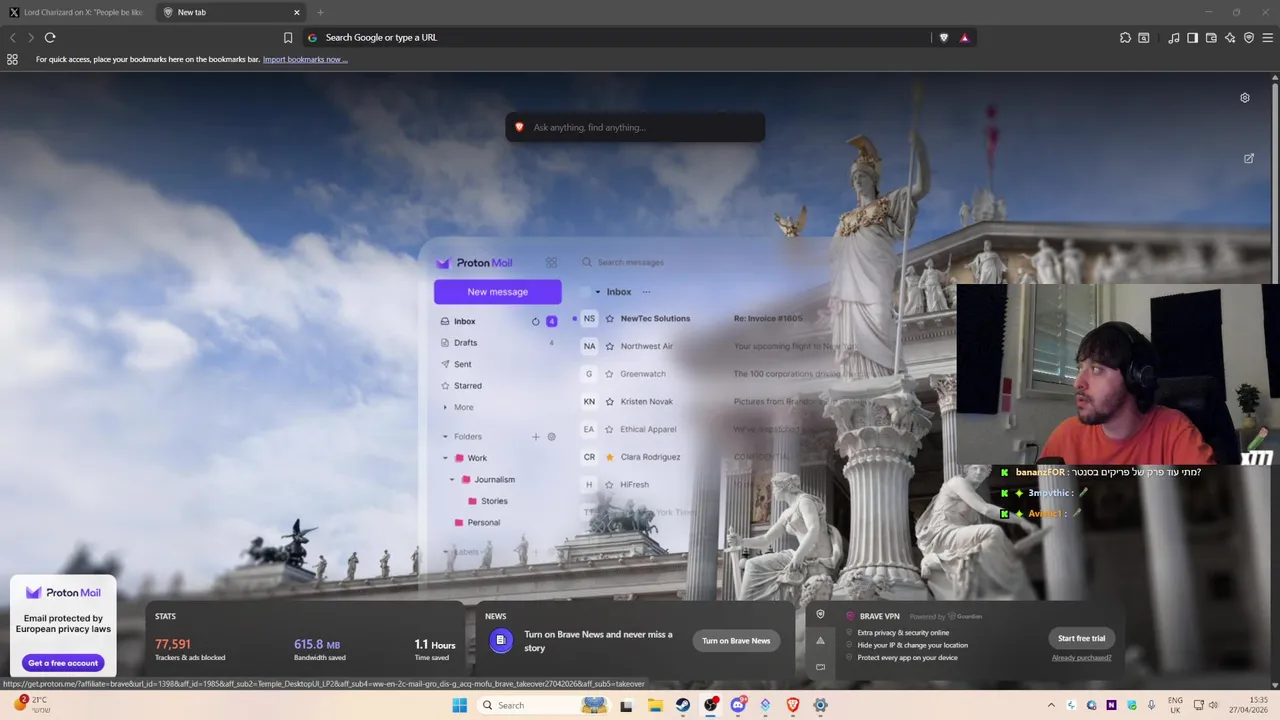
Task: Open the Windows Start menu
Action: 459,705
